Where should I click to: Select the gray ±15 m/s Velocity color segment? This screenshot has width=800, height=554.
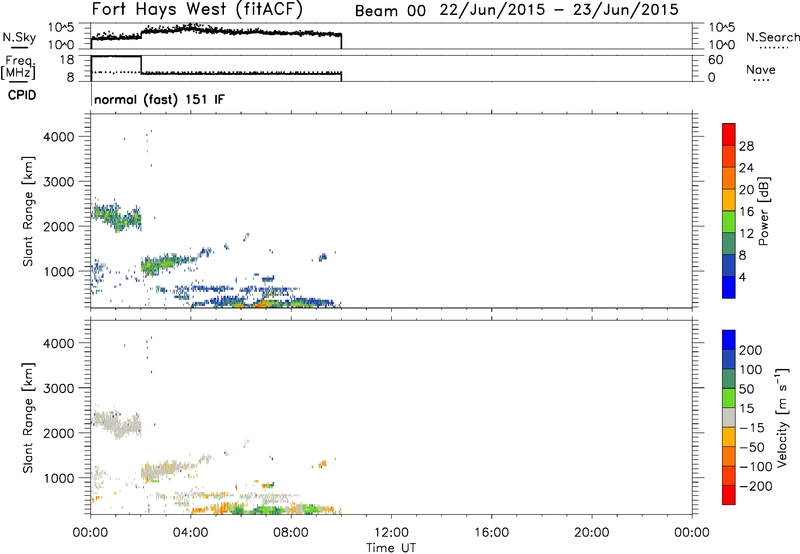pyautogui.click(x=729, y=418)
